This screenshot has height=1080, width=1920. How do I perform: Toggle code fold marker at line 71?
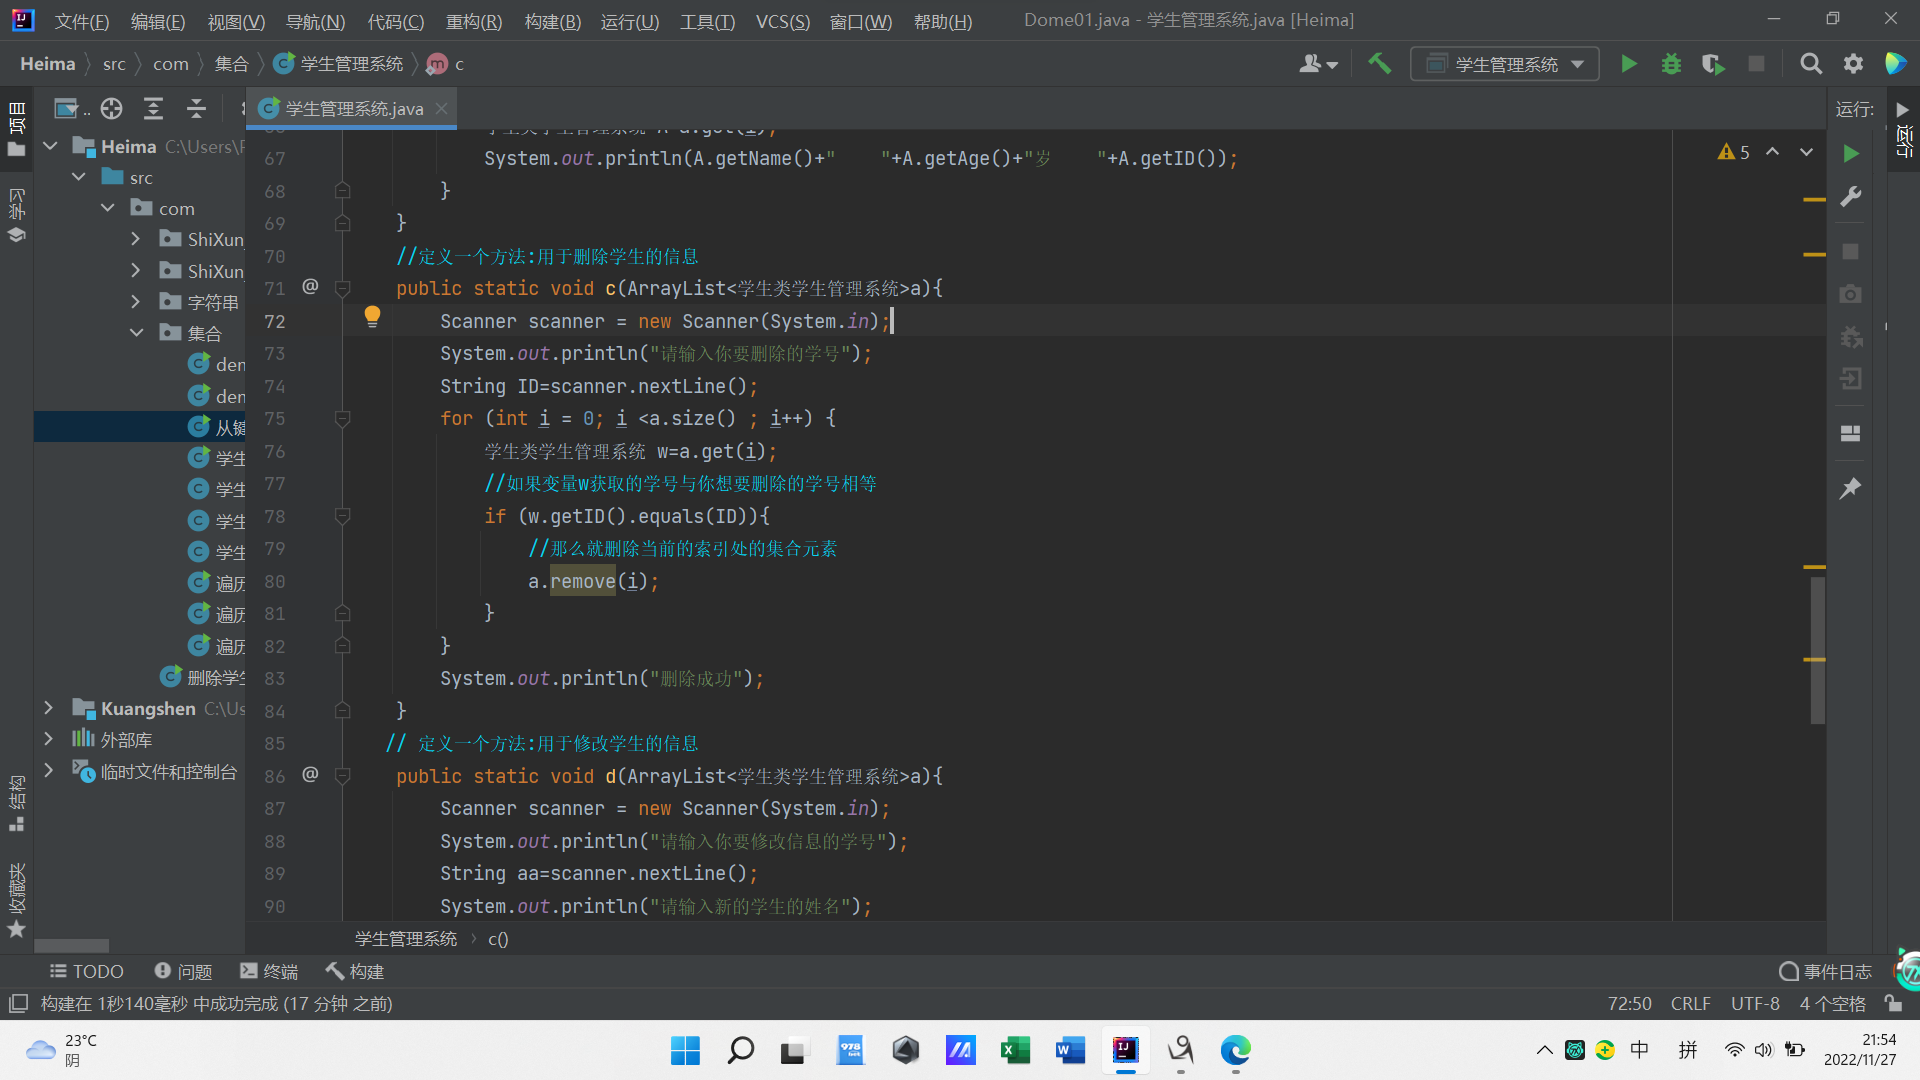[342, 289]
